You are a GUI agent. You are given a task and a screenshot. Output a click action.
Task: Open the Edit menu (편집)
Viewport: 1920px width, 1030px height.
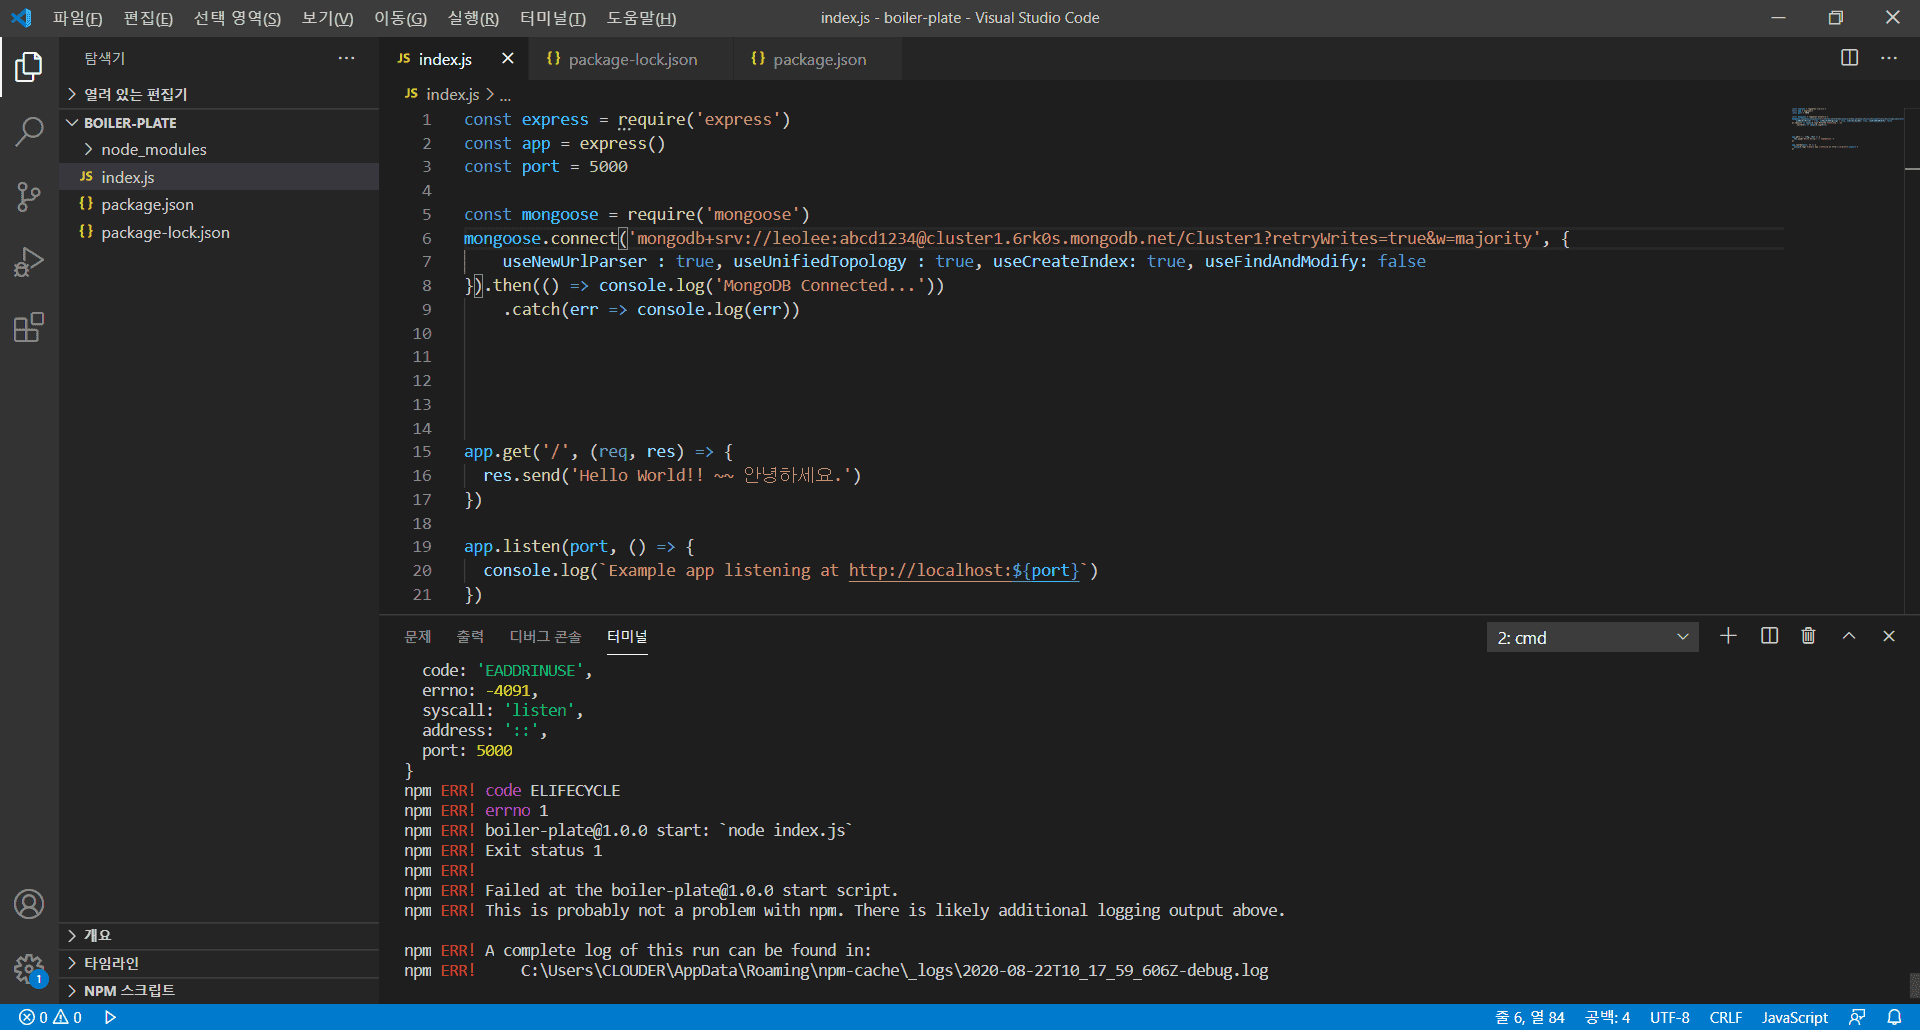click(x=148, y=18)
